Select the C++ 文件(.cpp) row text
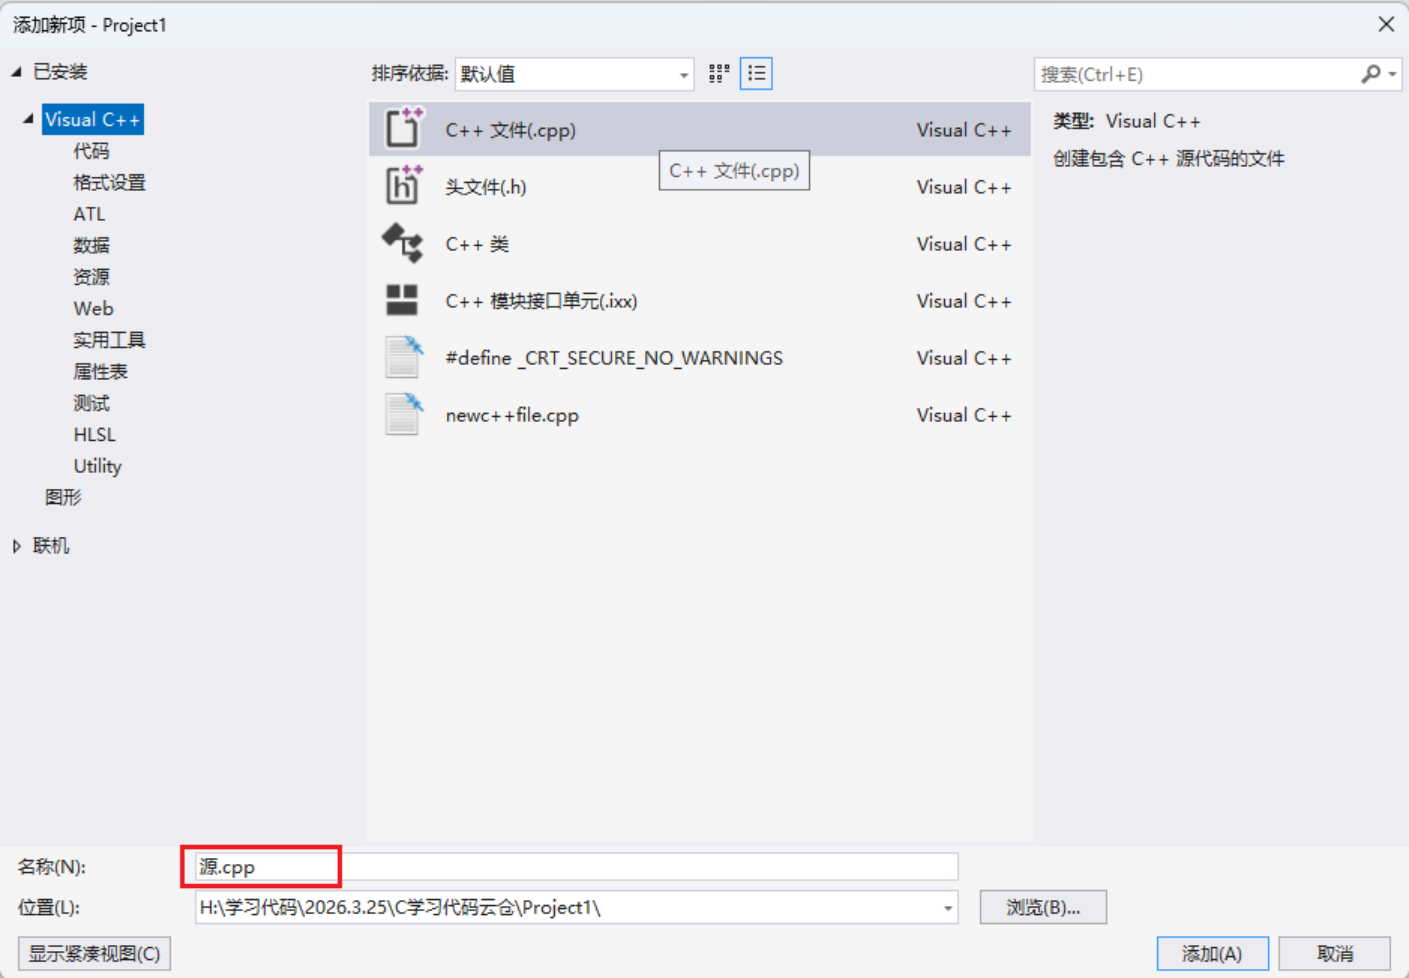The width and height of the screenshot is (1409, 978). 510,130
